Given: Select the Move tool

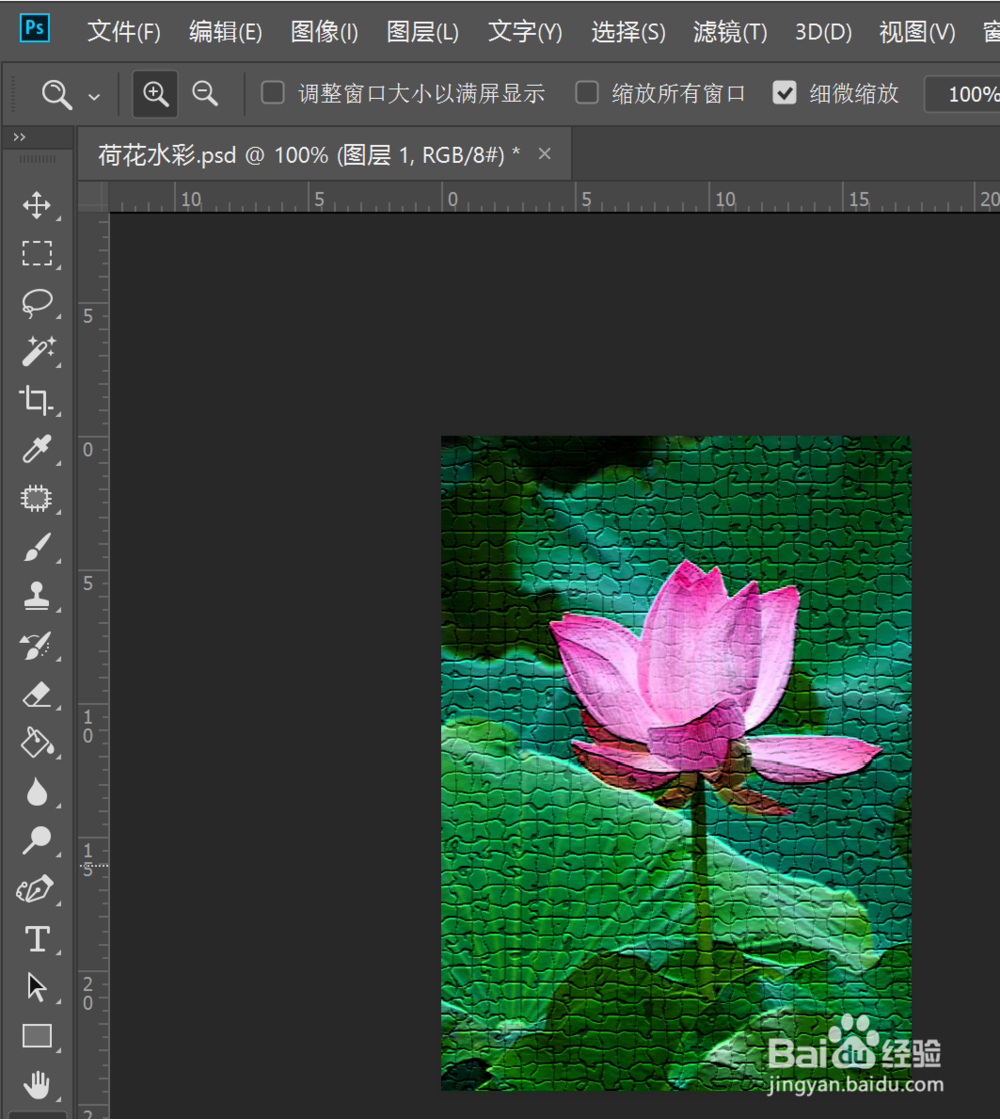Looking at the screenshot, I should [x=37, y=206].
